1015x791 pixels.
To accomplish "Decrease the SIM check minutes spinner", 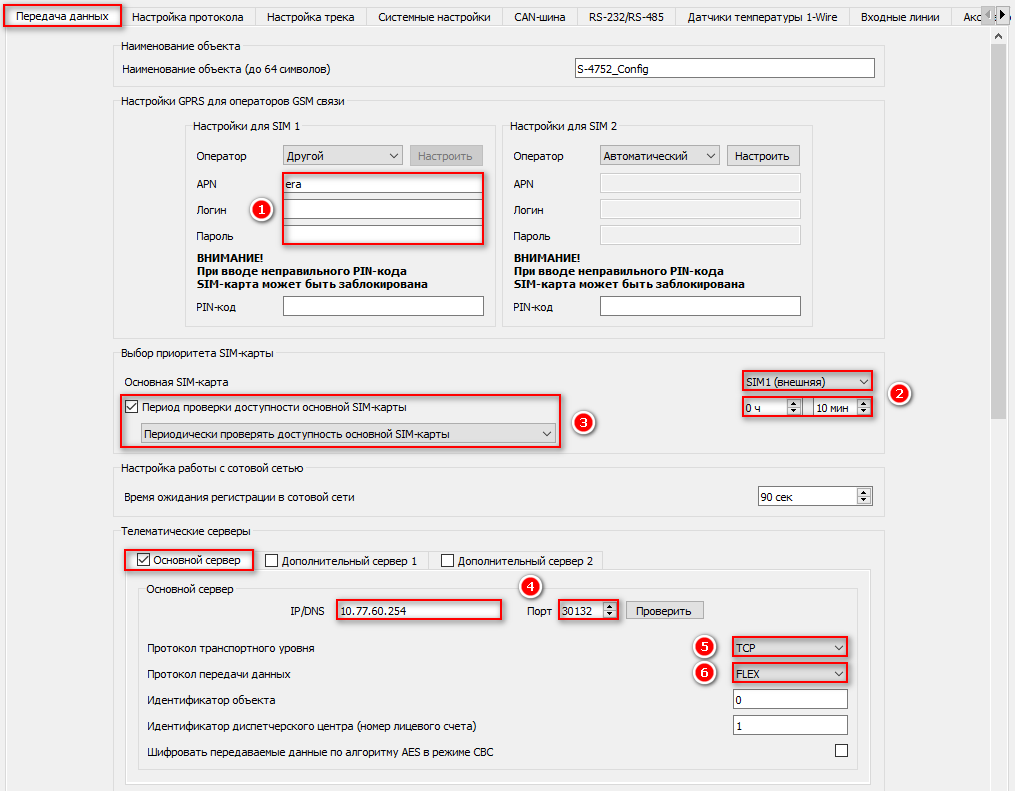I will pos(863,411).
